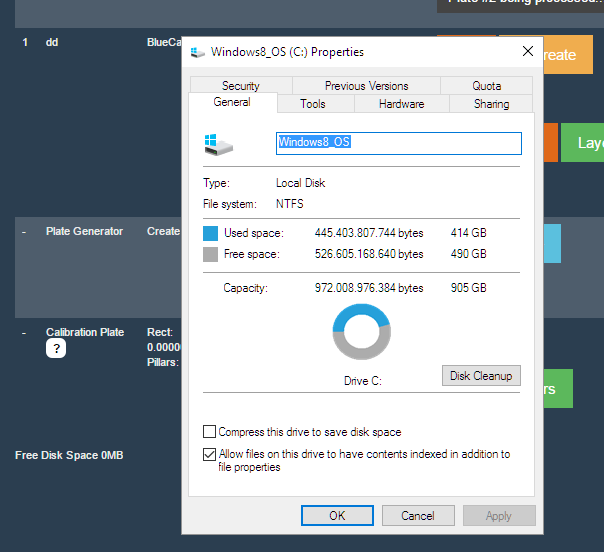Click the '972.008.976.384 bytes' capacity value
This screenshot has width=604, height=552.
(x=369, y=288)
